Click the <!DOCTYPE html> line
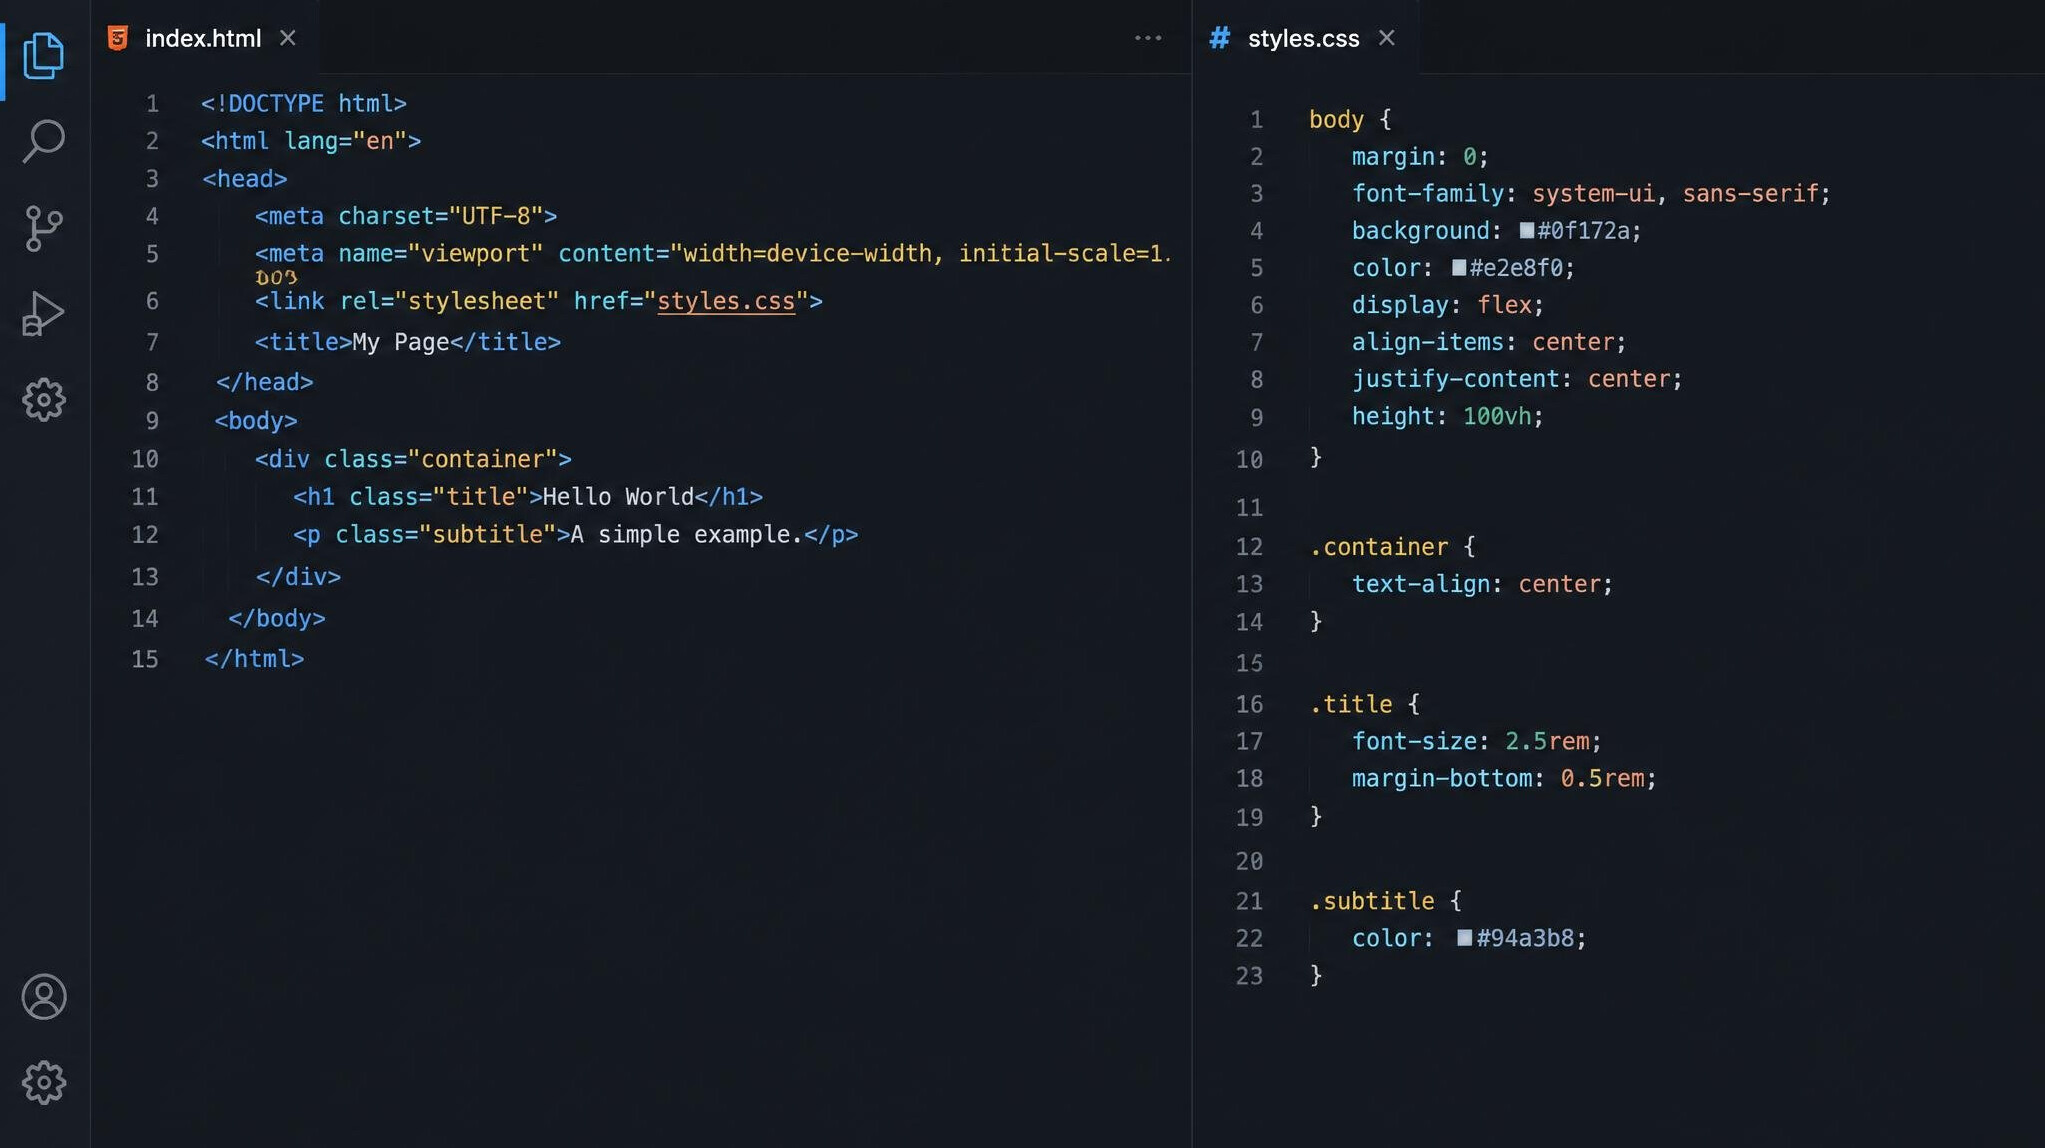Screen dimensions: 2045x1148 point(304,104)
